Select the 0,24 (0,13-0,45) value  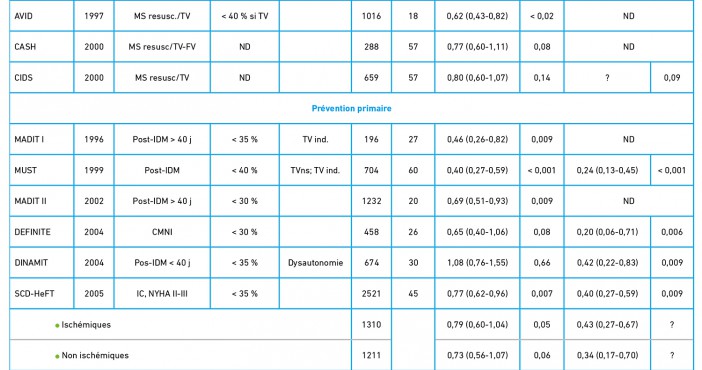pos(607,170)
